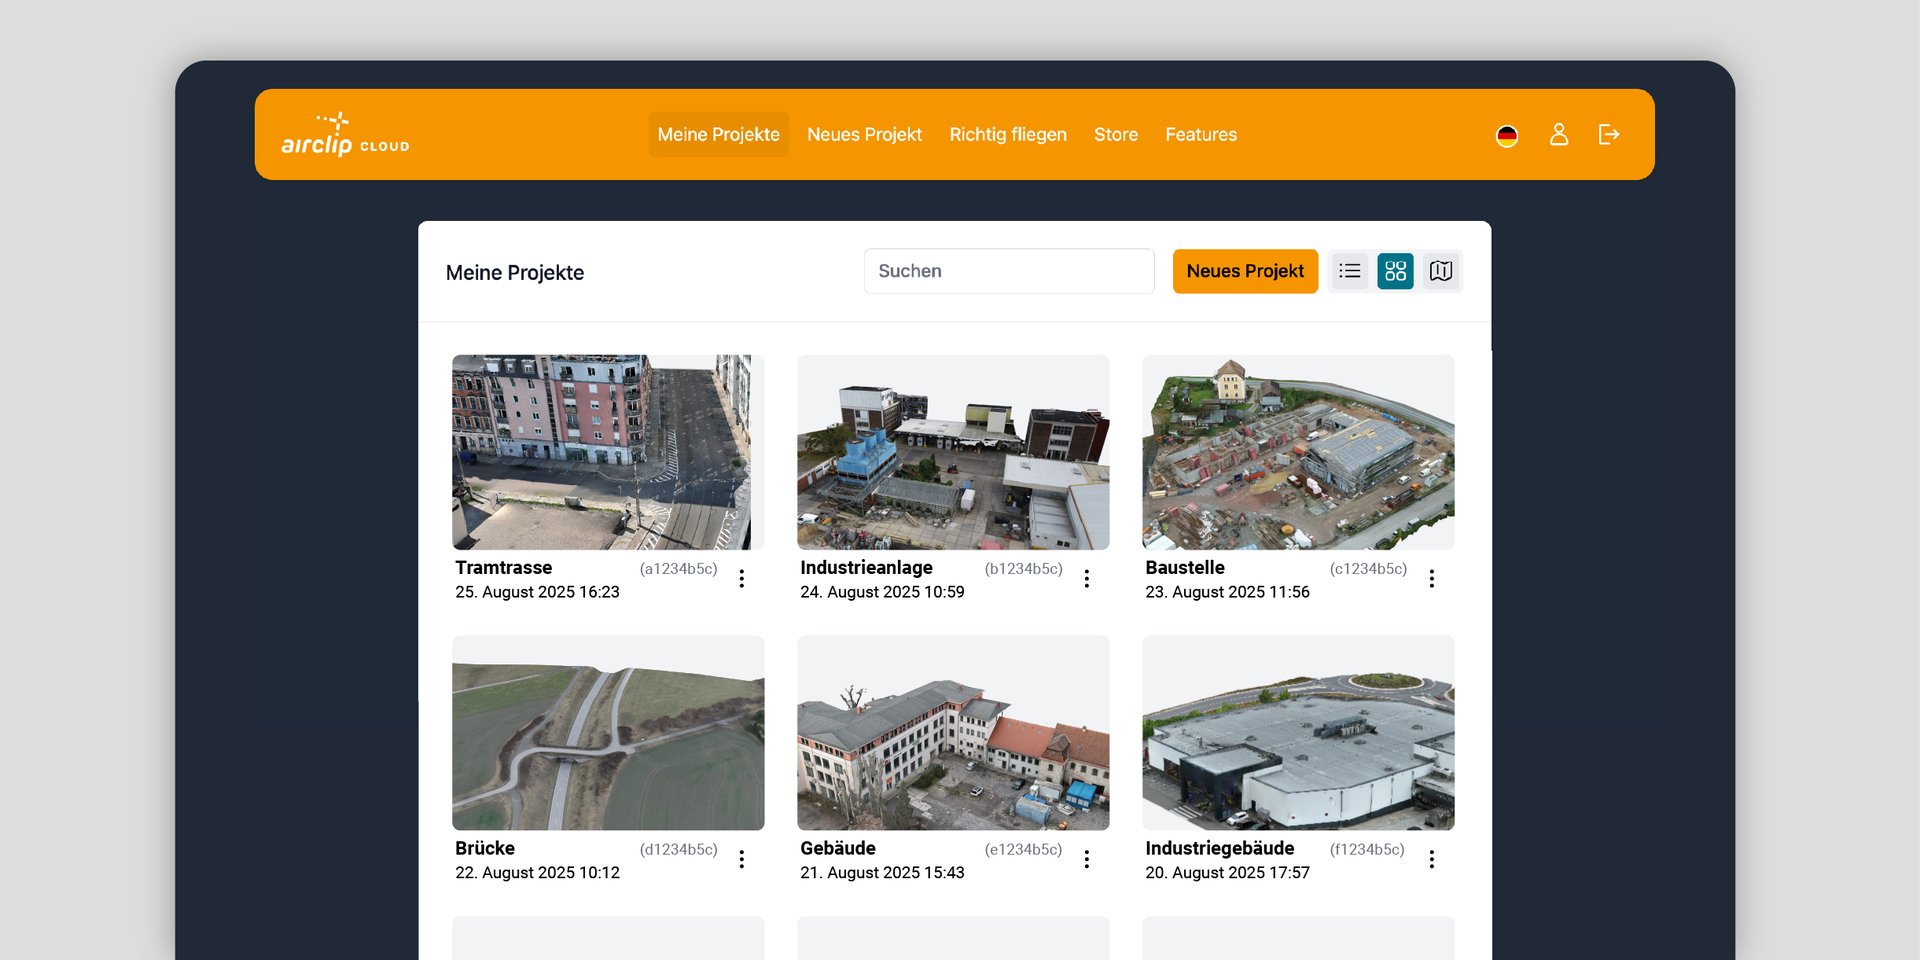Click project ID (c1234b5c)
Image resolution: width=1920 pixels, height=960 pixels.
[x=1369, y=568]
